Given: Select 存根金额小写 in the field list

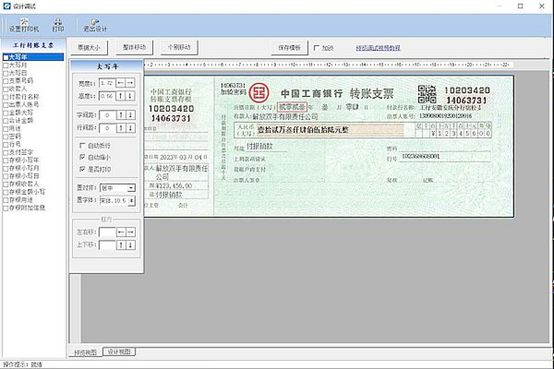Looking at the screenshot, I should 27,192.
